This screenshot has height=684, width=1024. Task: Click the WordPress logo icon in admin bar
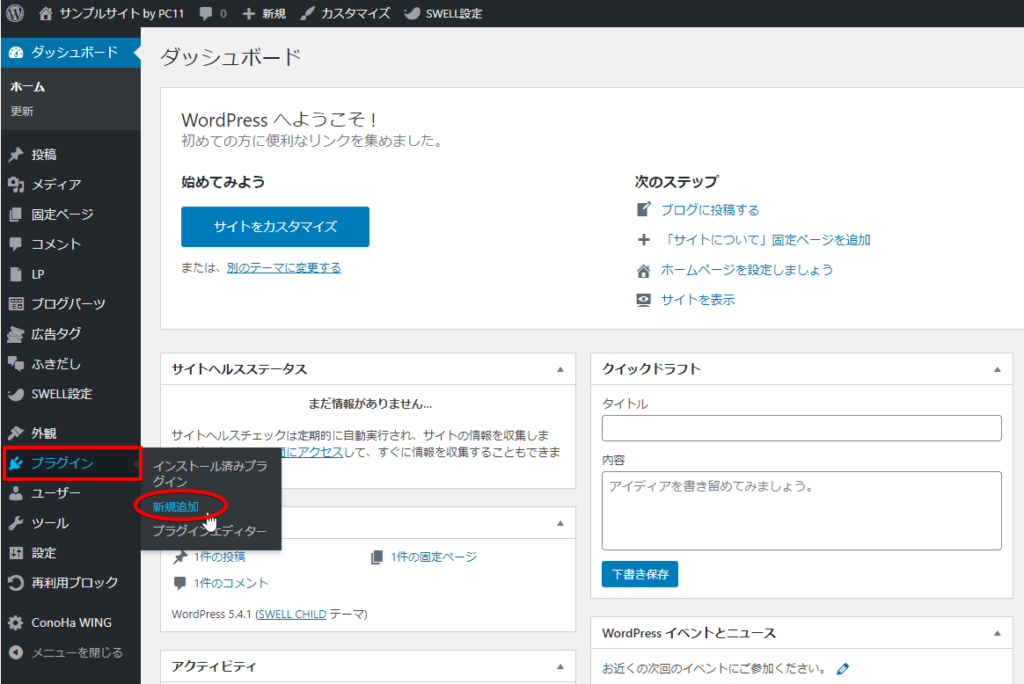[15, 13]
